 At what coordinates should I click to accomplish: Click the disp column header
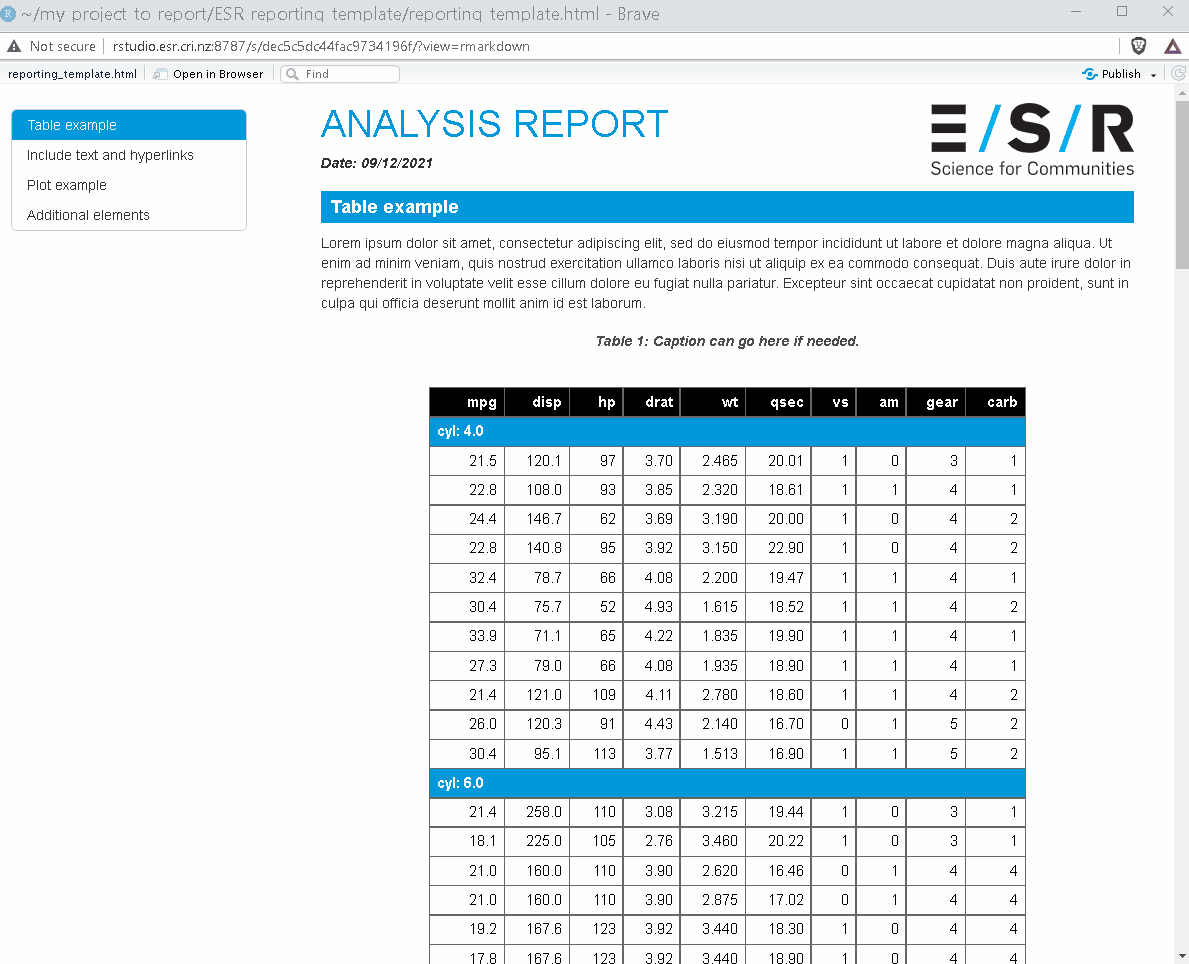tap(537, 402)
